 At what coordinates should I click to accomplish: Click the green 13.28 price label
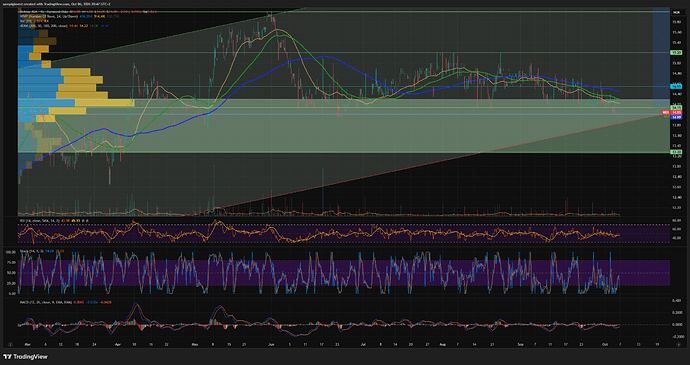pyautogui.click(x=676, y=152)
